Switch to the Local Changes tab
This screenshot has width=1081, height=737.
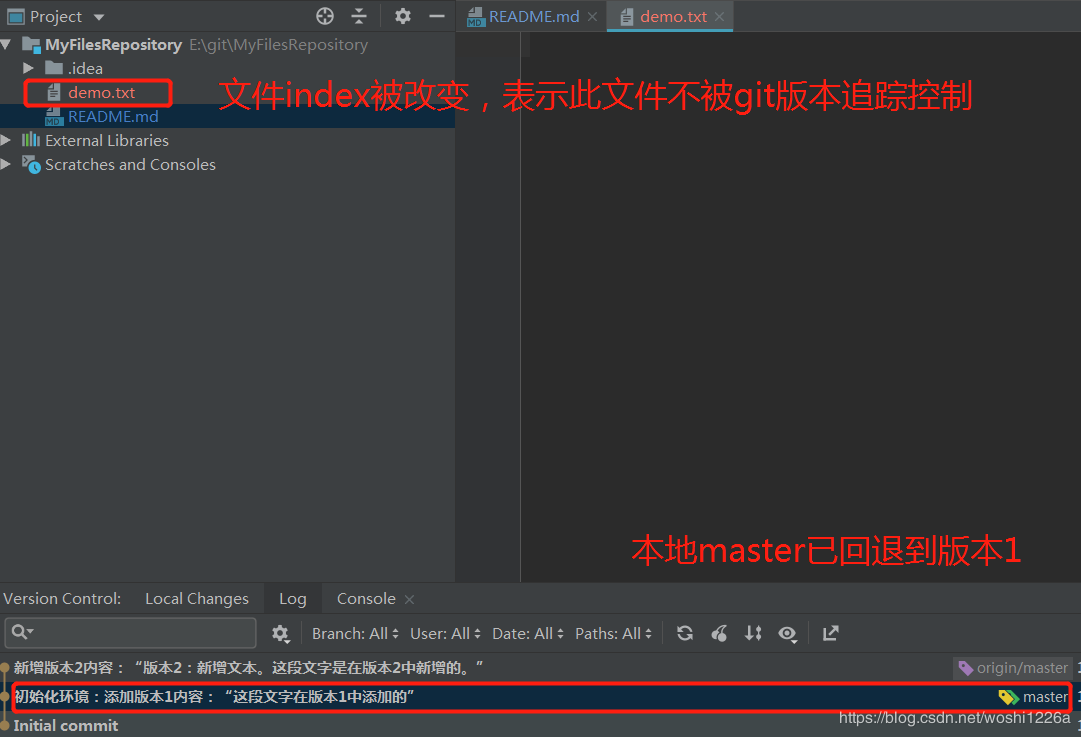pyautogui.click(x=196, y=598)
